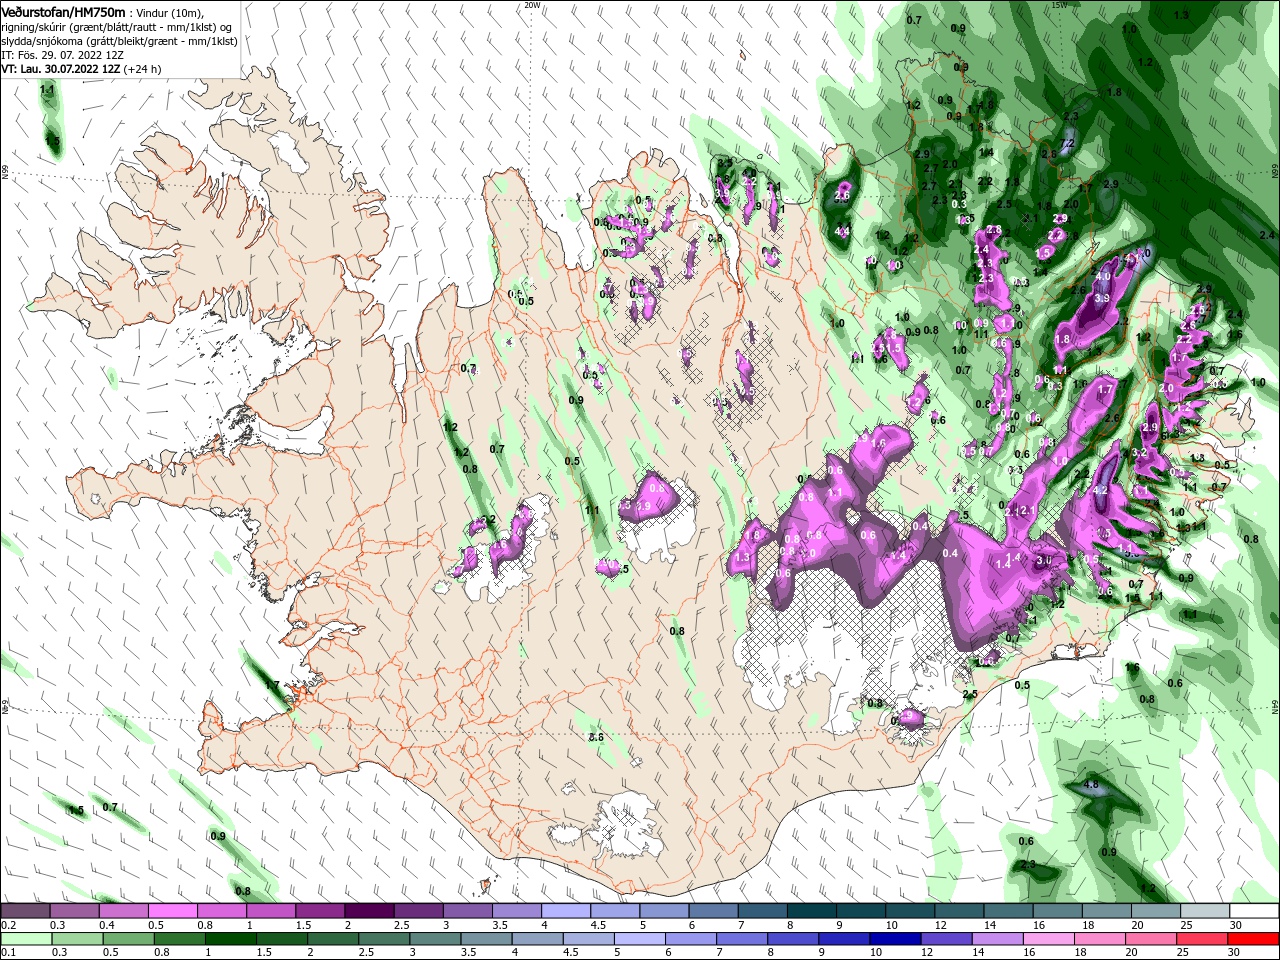Viewport: 1280px width, 960px height.
Task: Click the '3.9' precipitation value on the map
Action: pos(1102,298)
